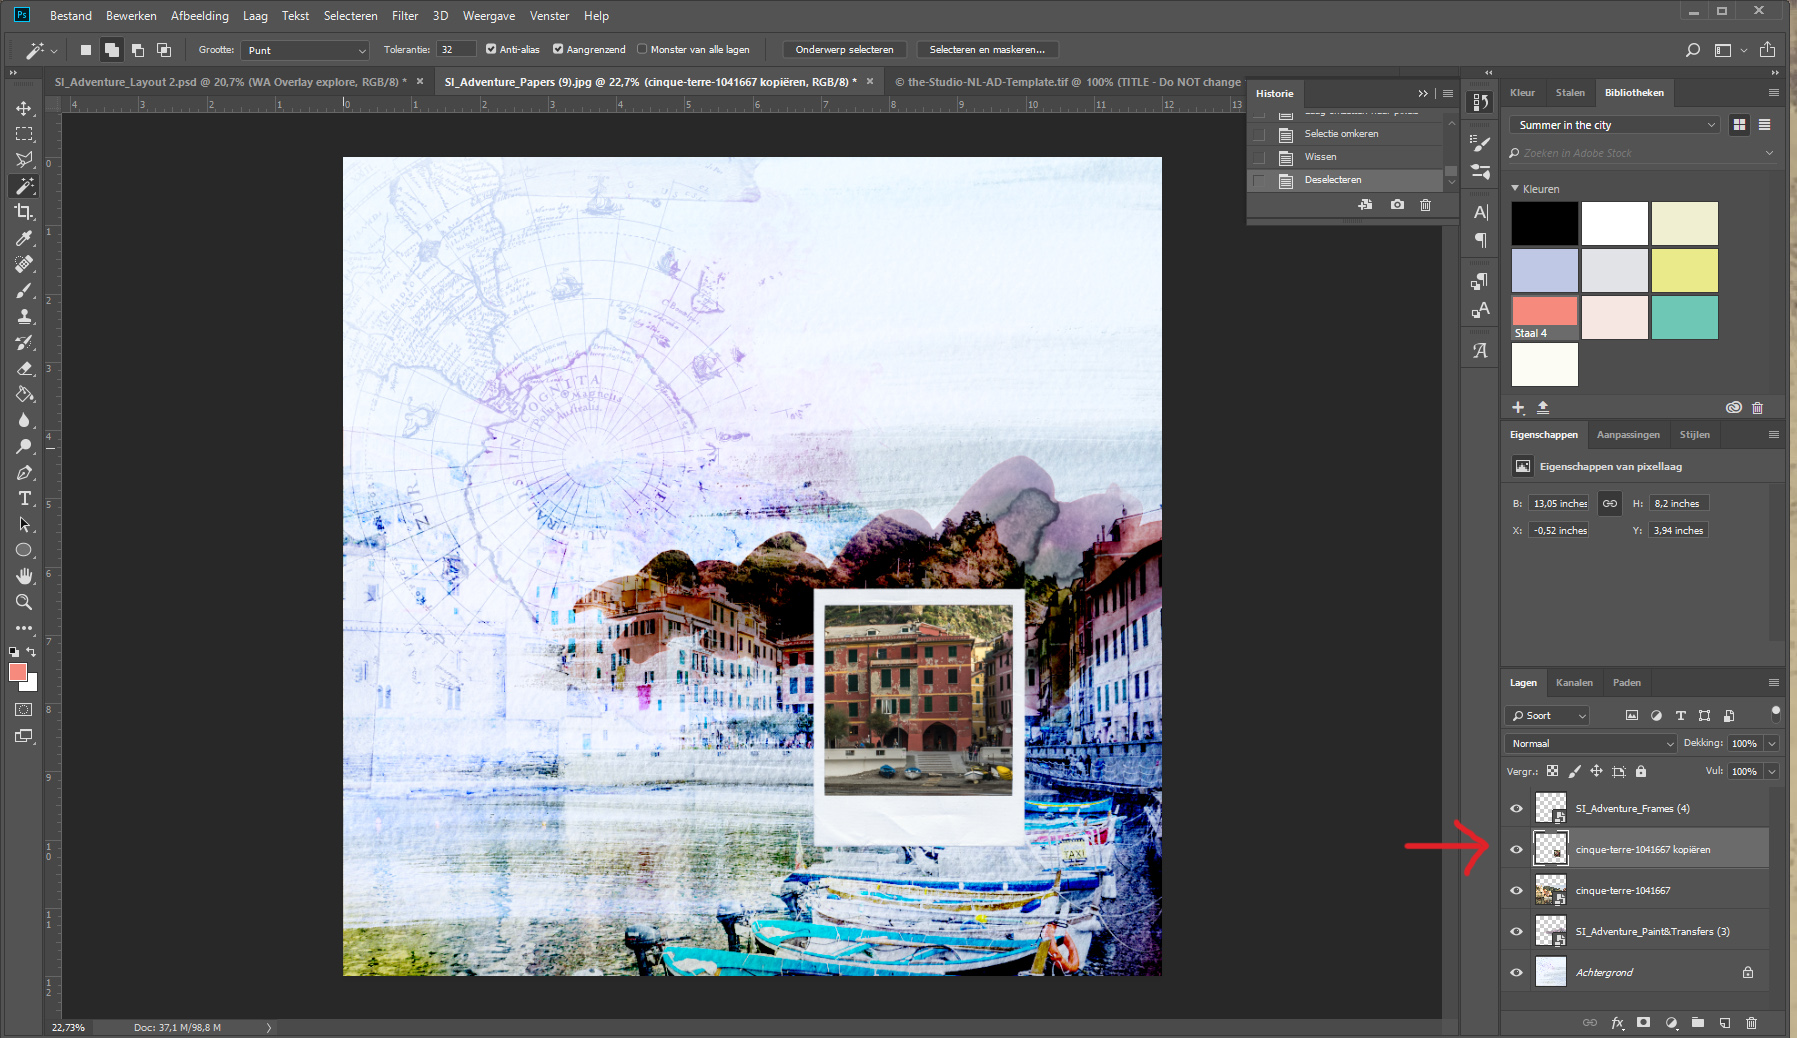Select the Hand tool

pos(24,576)
